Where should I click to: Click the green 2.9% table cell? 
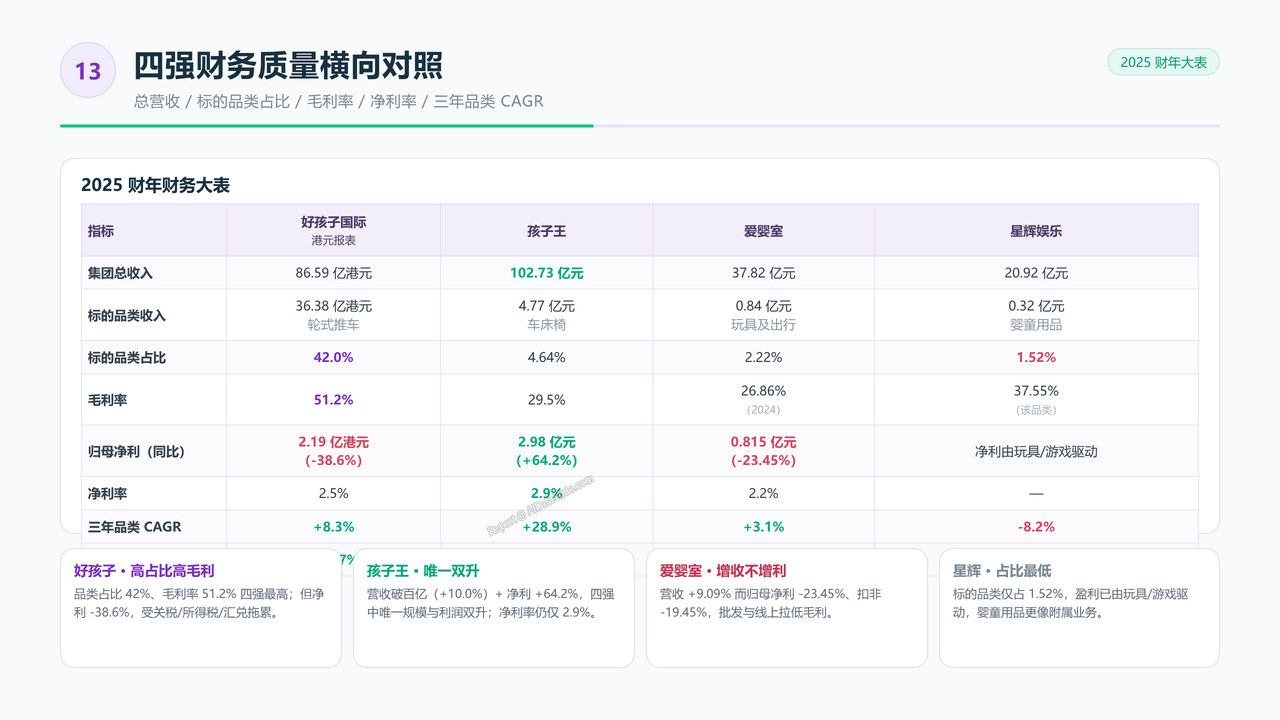(547, 493)
